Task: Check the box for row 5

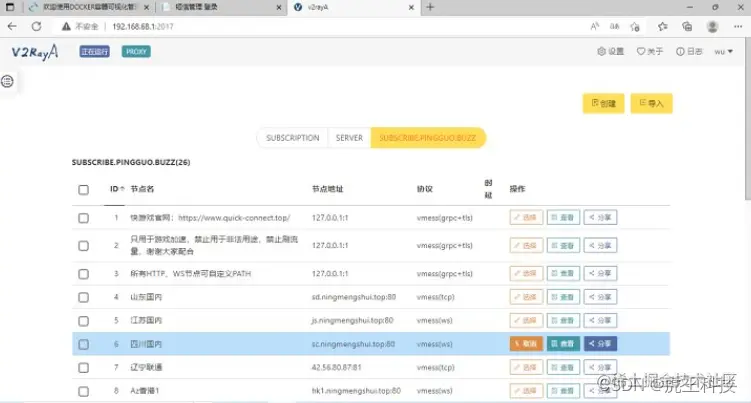Action: (x=83, y=321)
